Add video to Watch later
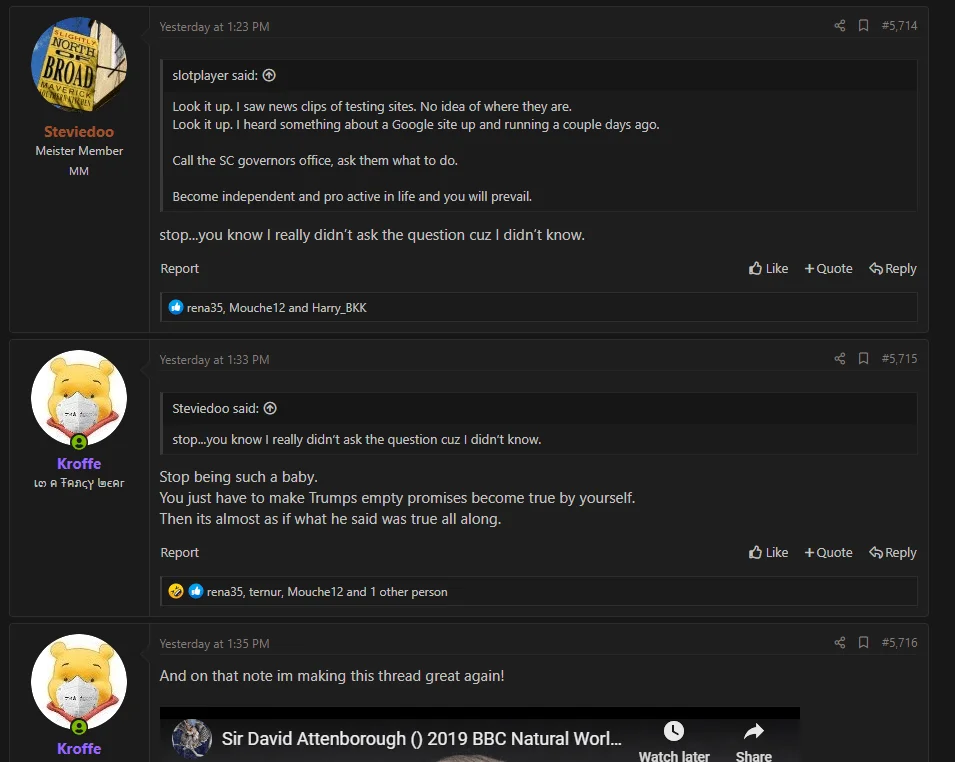This screenshot has width=955, height=762. pyautogui.click(x=674, y=741)
